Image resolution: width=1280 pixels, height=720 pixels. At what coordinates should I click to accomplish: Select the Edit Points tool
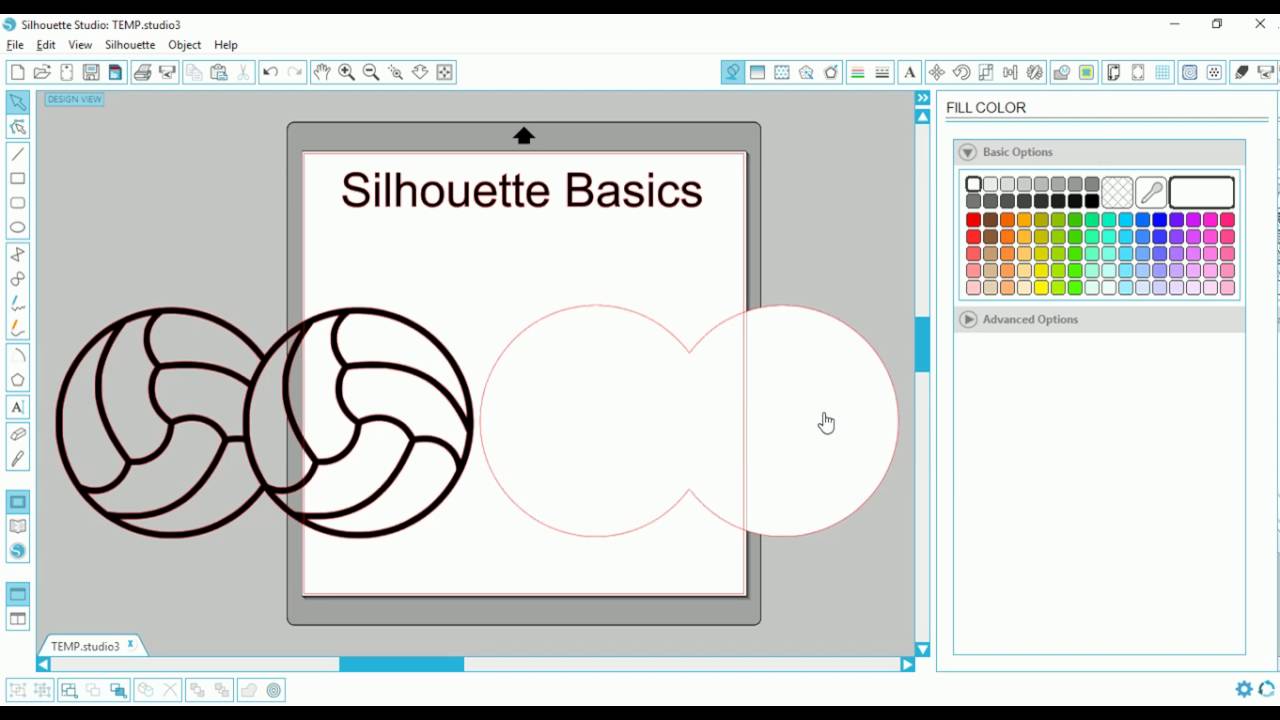click(17, 127)
